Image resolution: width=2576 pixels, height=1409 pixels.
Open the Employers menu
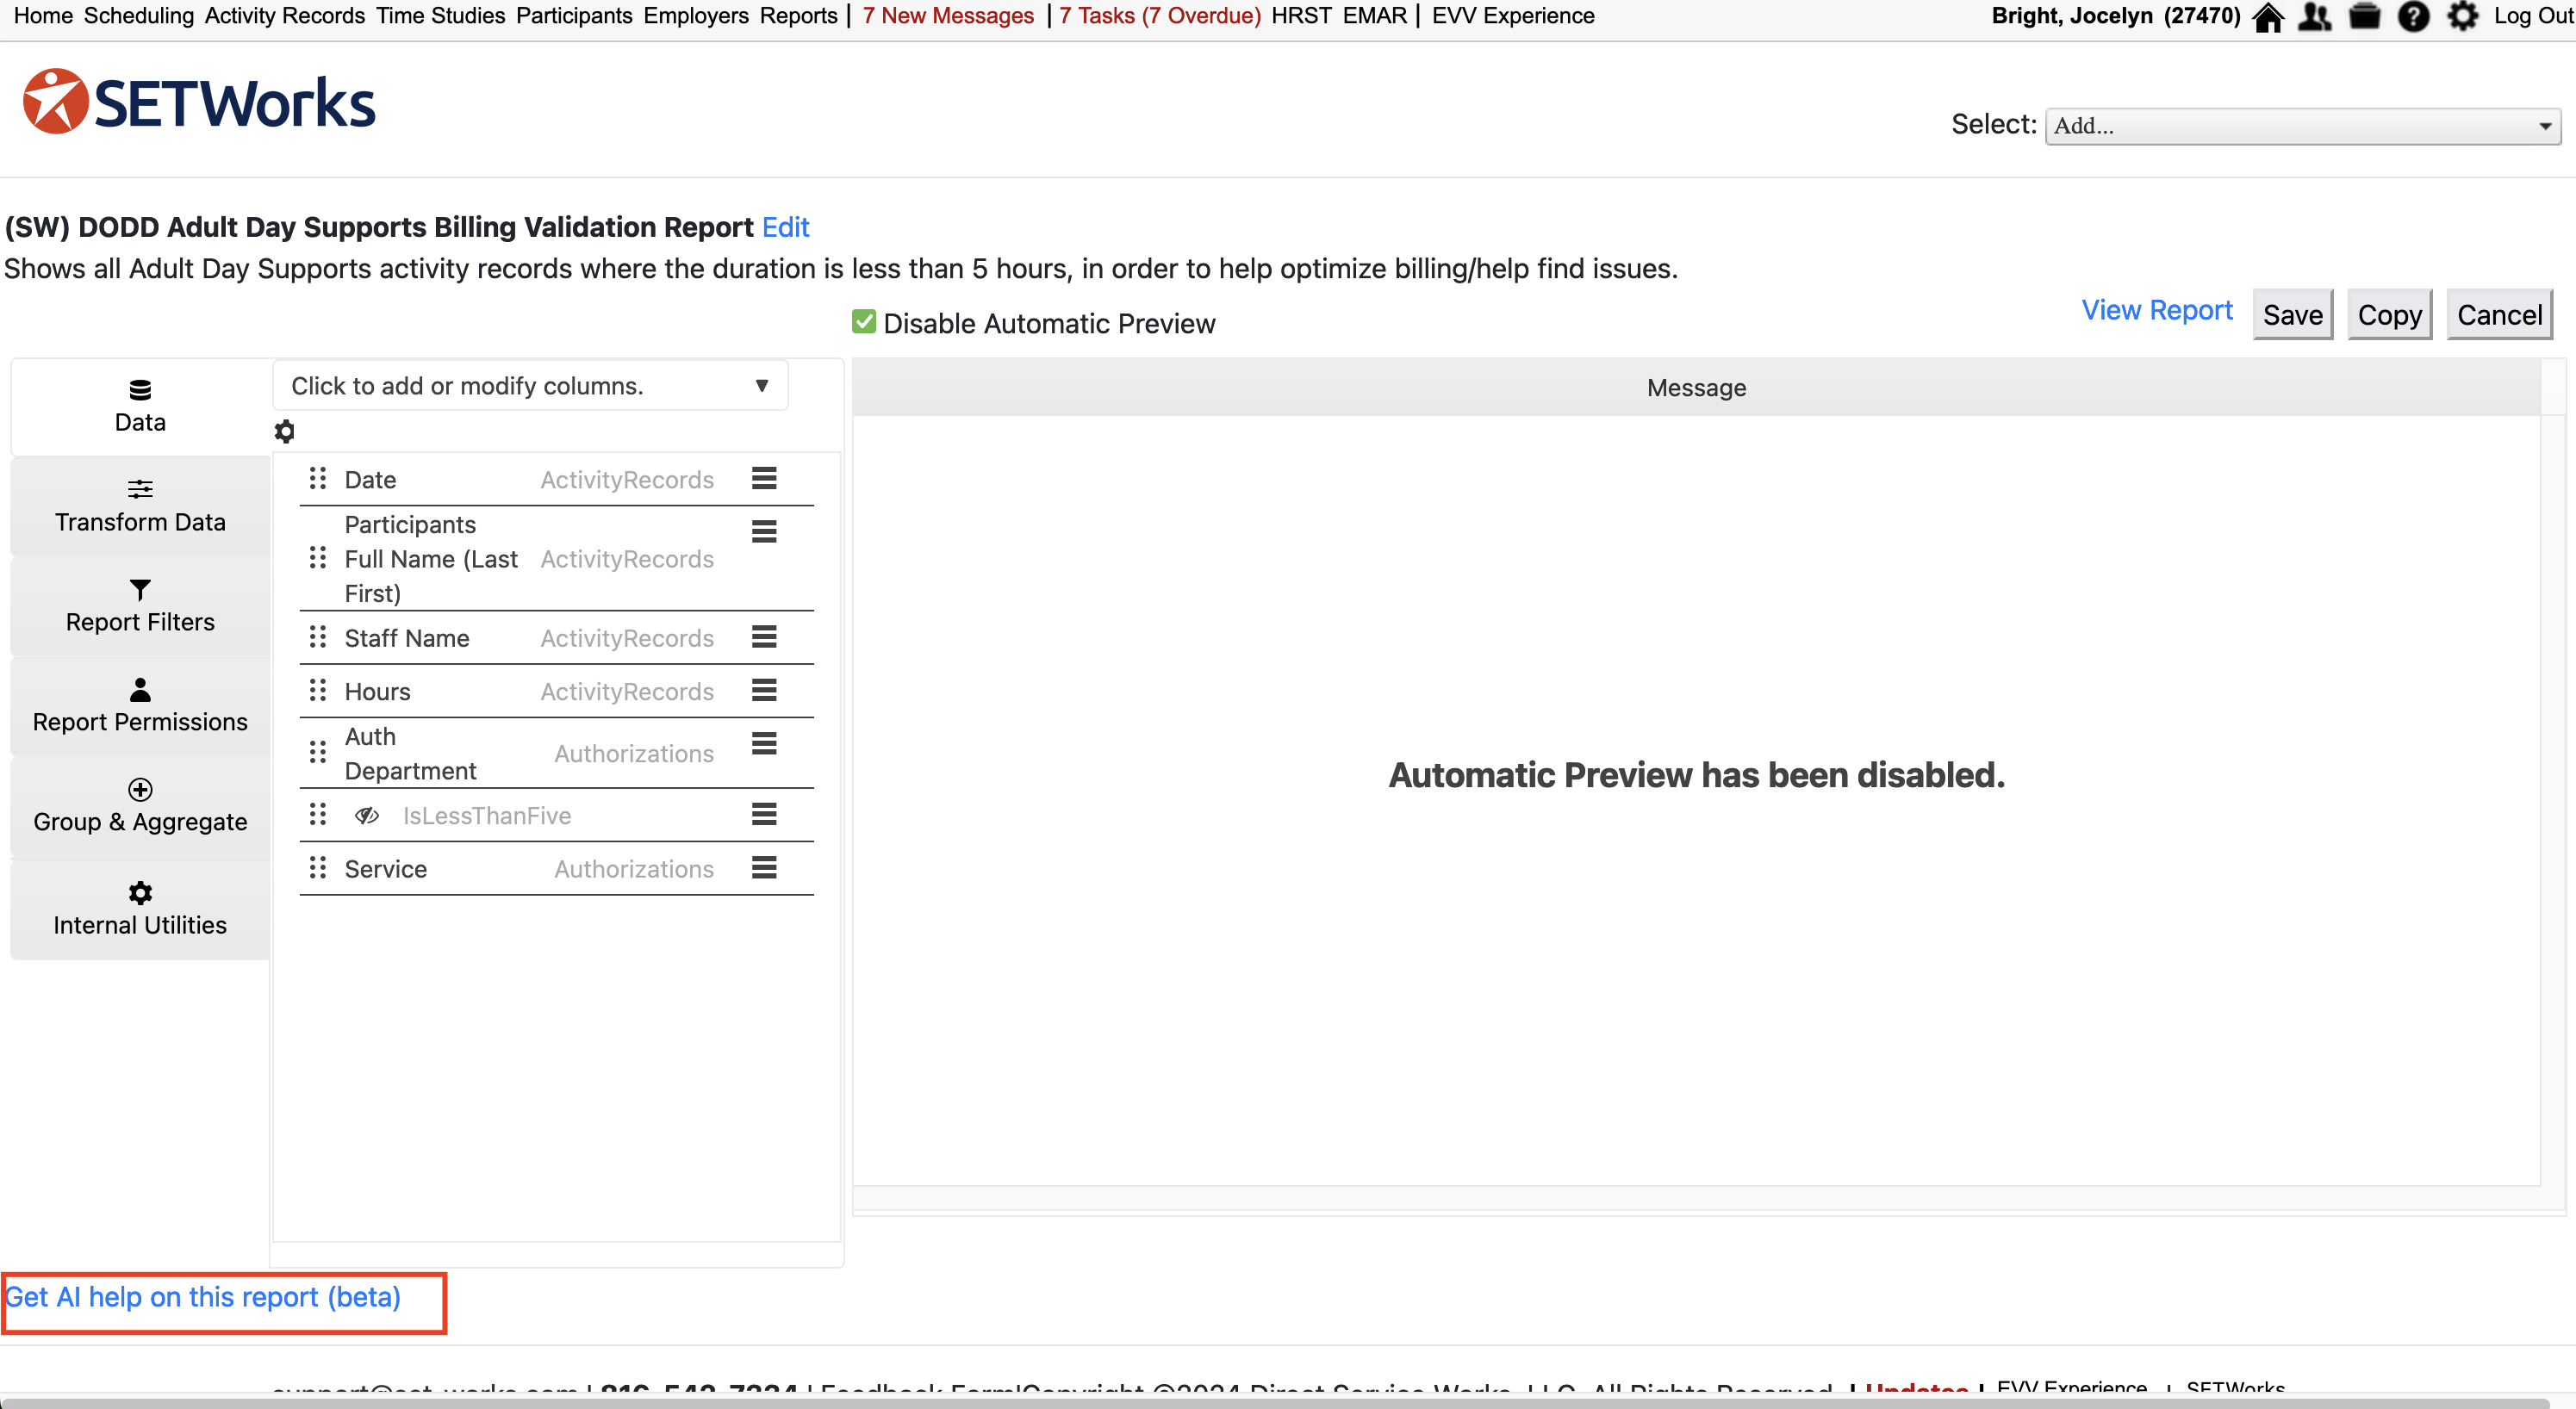pyautogui.click(x=696, y=16)
